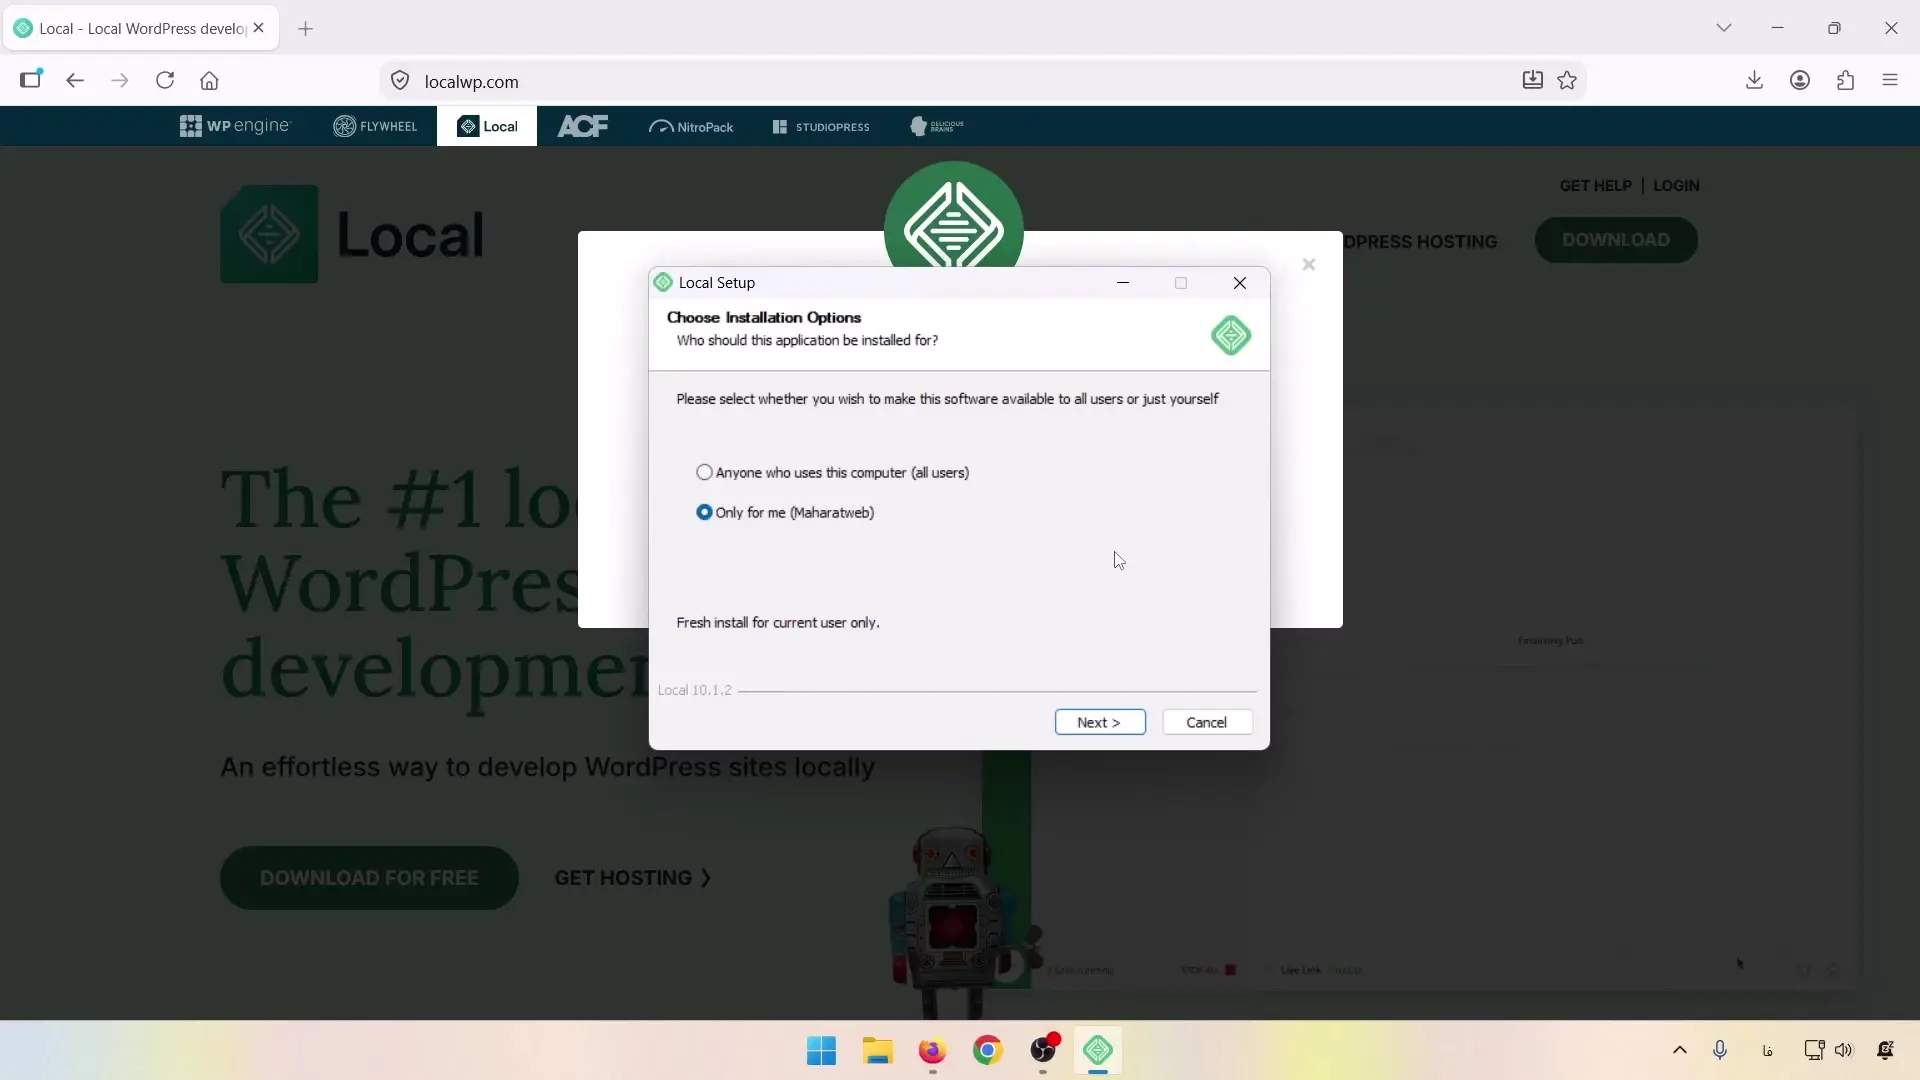Open the Delicious Brains brand link
The width and height of the screenshot is (1920, 1080).
(x=937, y=126)
